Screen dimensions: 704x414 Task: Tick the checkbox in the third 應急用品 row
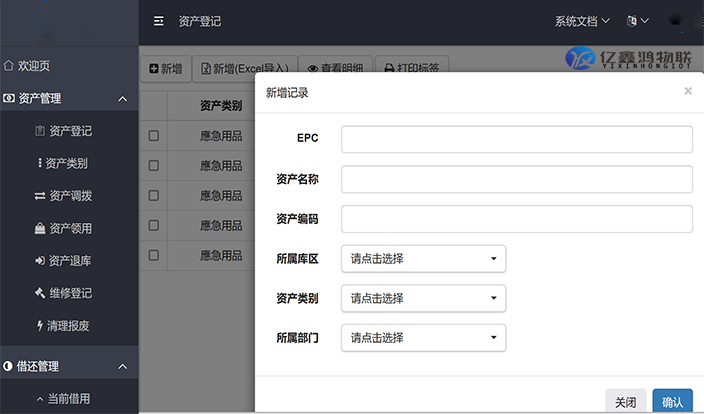[x=154, y=195]
